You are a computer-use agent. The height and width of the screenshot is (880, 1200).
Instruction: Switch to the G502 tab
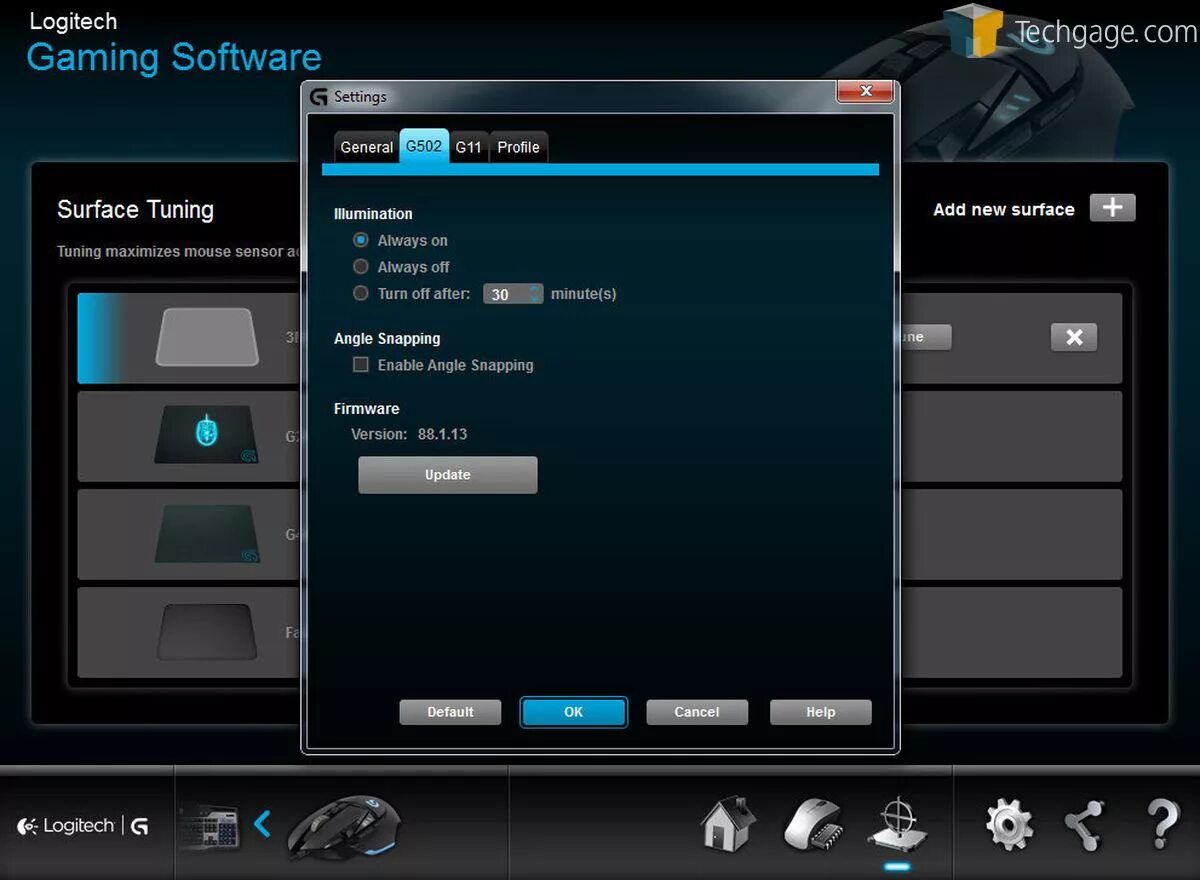[x=424, y=146]
